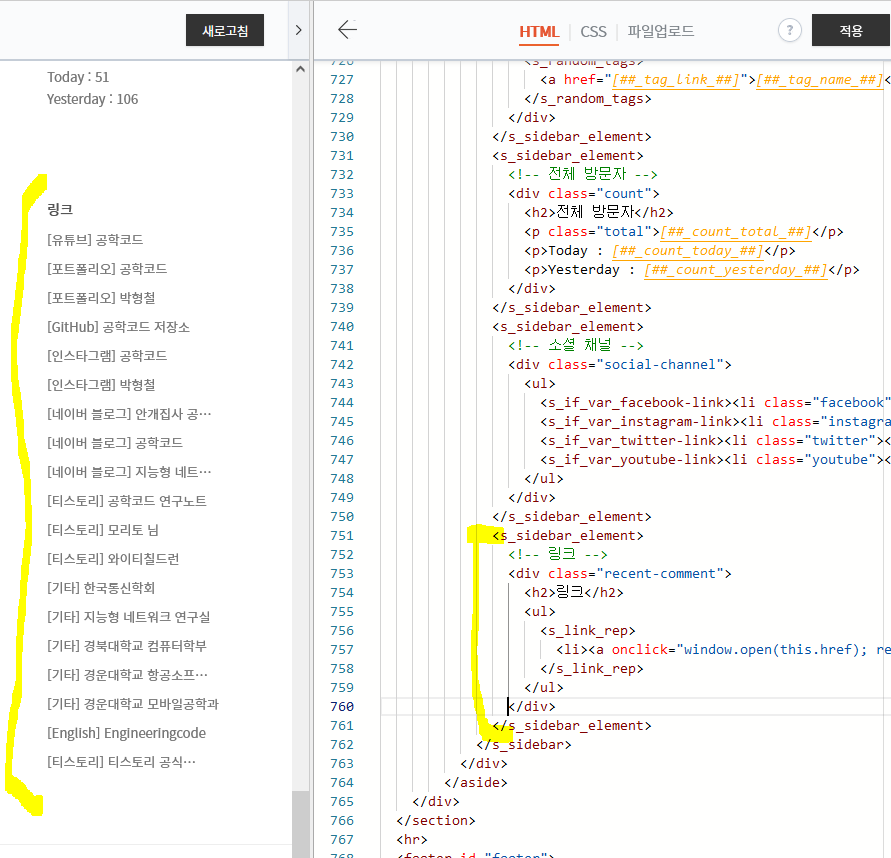Click the onclick window.open code line
The height and width of the screenshot is (858, 891).
coord(723,649)
